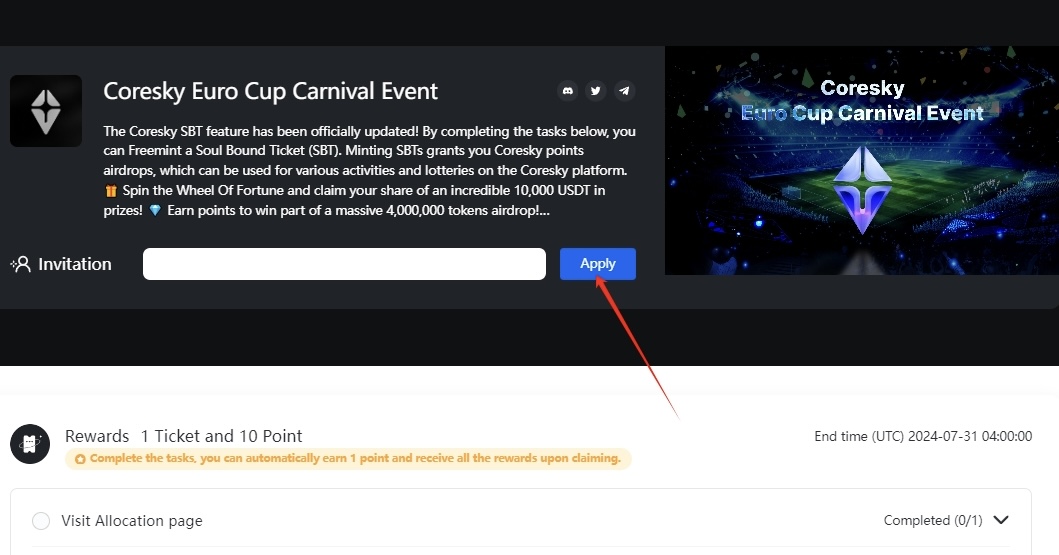1059x555 pixels.
Task: Click the Rewards ticket round icon
Action: point(30,444)
